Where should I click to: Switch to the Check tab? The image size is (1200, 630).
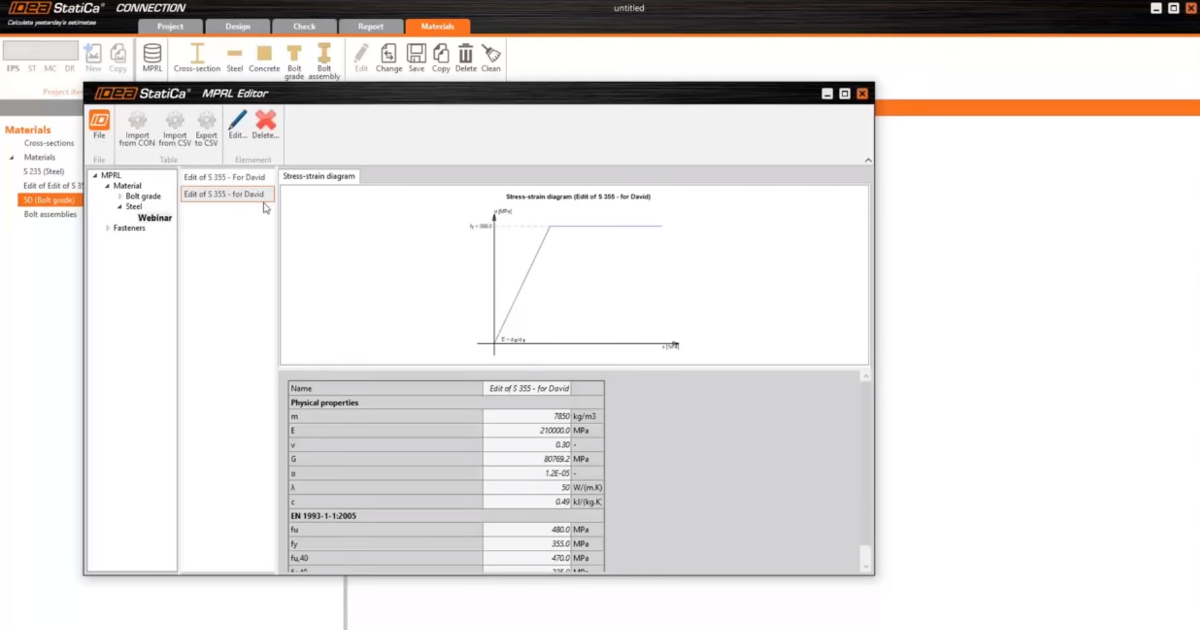click(x=304, y=27)
